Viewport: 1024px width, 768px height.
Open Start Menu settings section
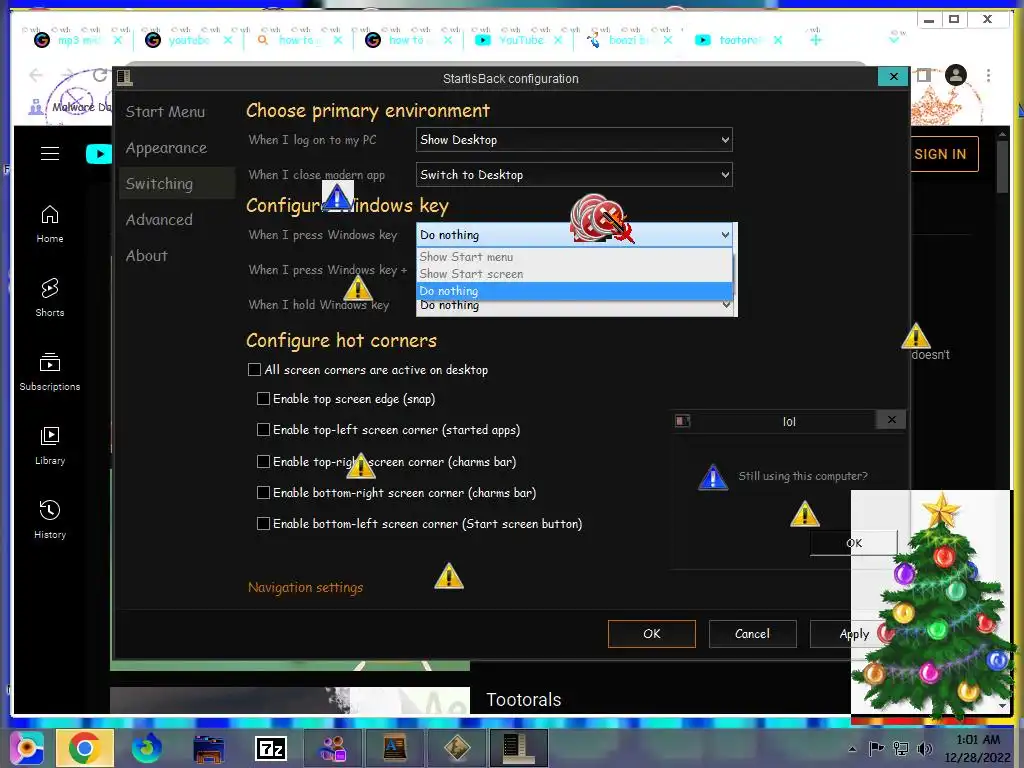point(165,112)
